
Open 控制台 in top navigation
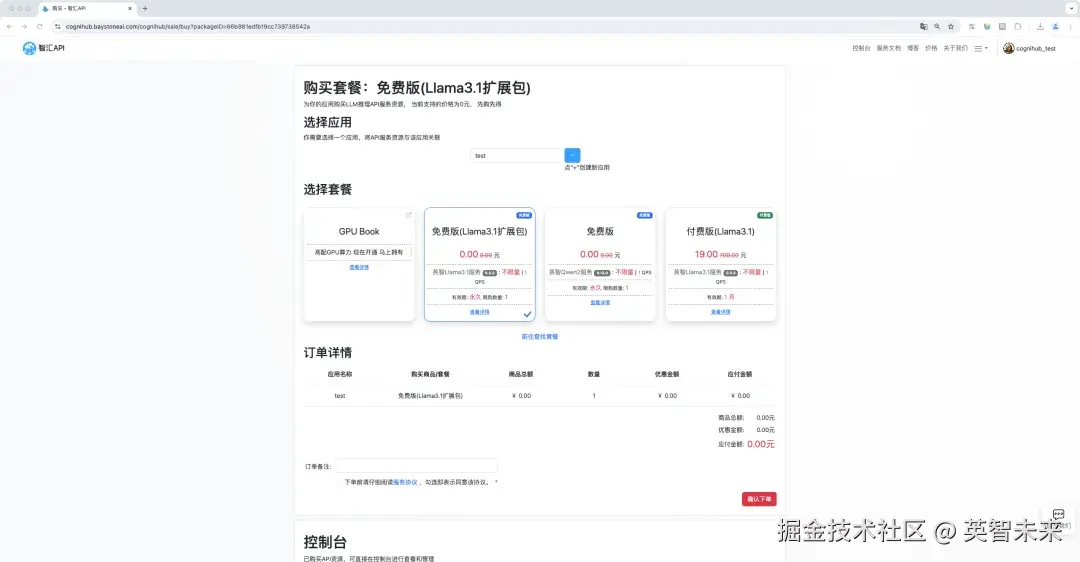tap(861, 48)
